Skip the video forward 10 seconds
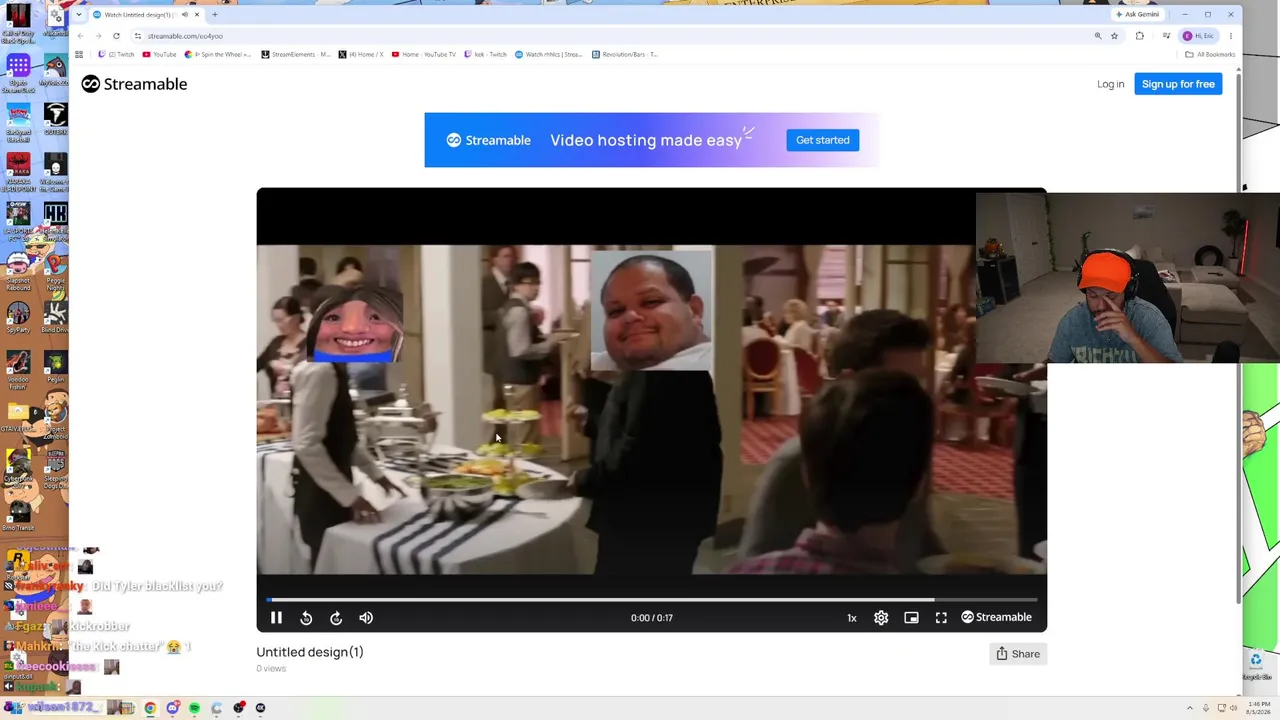Viewport: 1280px width, 720px height. (x=336, y=618)
